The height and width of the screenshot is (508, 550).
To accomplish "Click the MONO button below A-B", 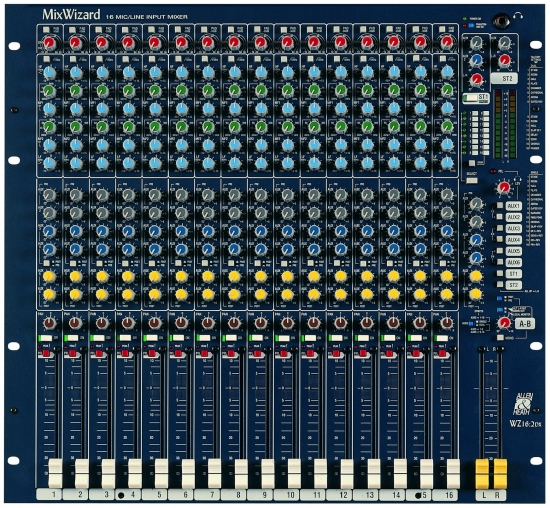I will [x=500, y=338].
